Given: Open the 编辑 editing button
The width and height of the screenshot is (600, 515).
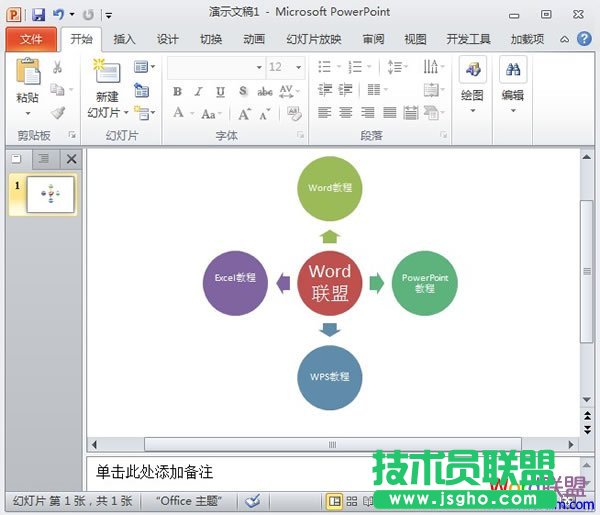Looking at the screenshot, I should point(513,85).
